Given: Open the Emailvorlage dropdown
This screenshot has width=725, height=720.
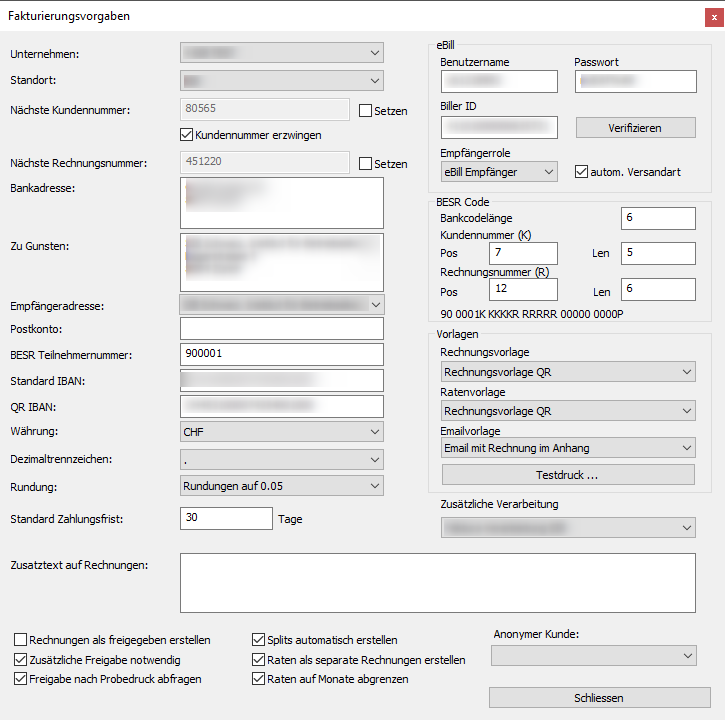Looking at the screenshot, I should (567, 448).
